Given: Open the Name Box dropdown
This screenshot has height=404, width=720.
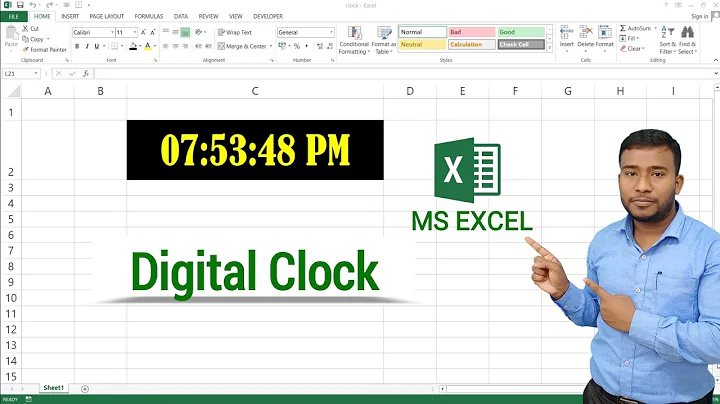Looking at the screenshot, I should [35, 73].
